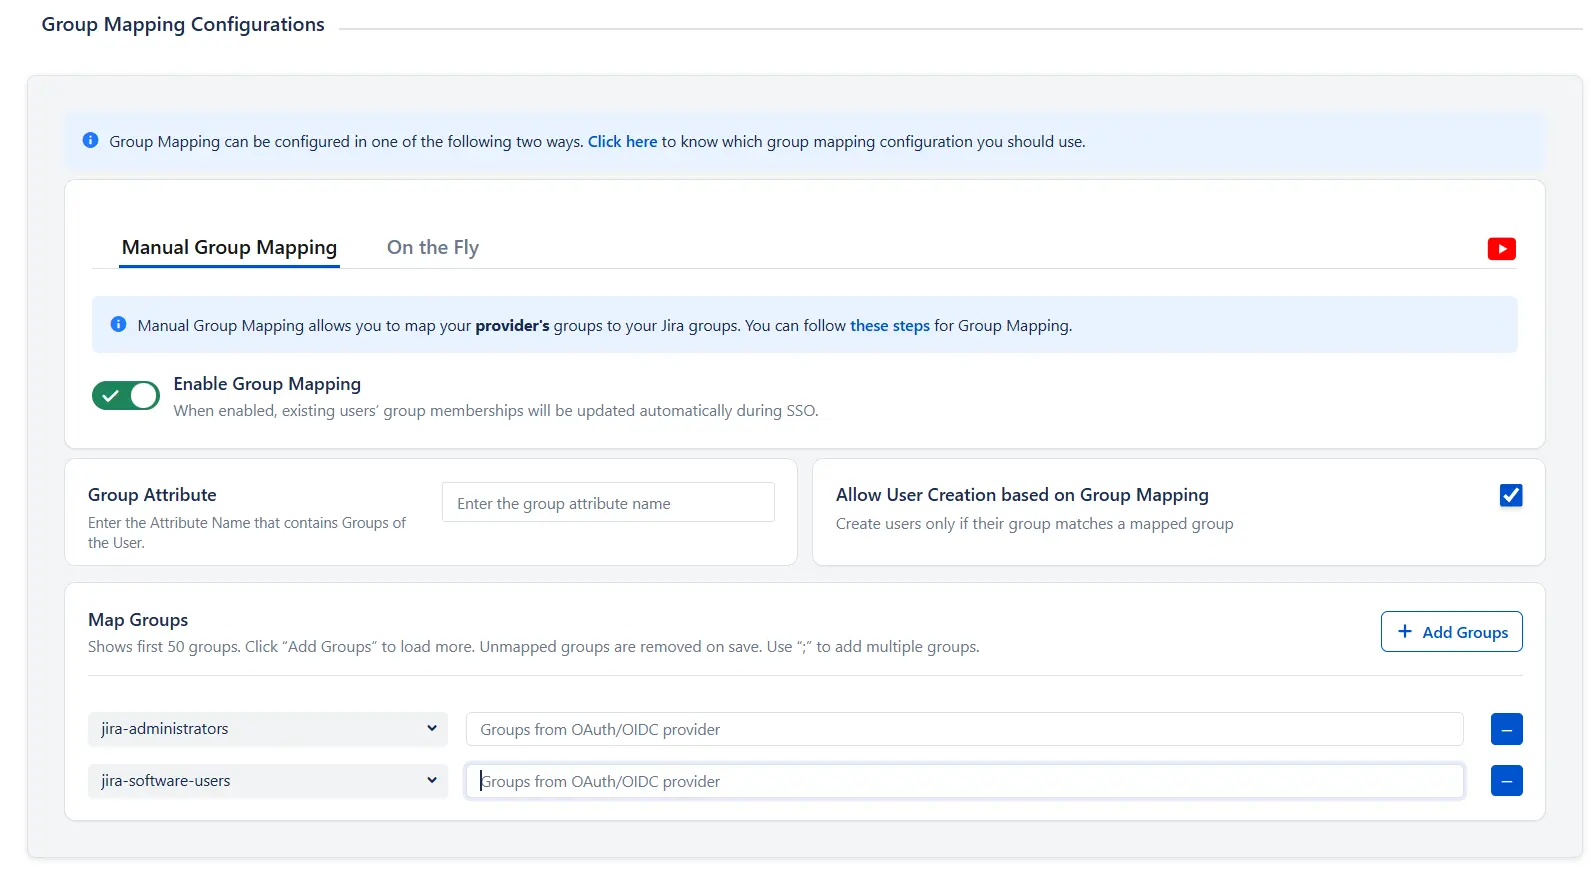
Task: Click 'Shows first 50 groups' help text
Action: (x=533, y=646)
